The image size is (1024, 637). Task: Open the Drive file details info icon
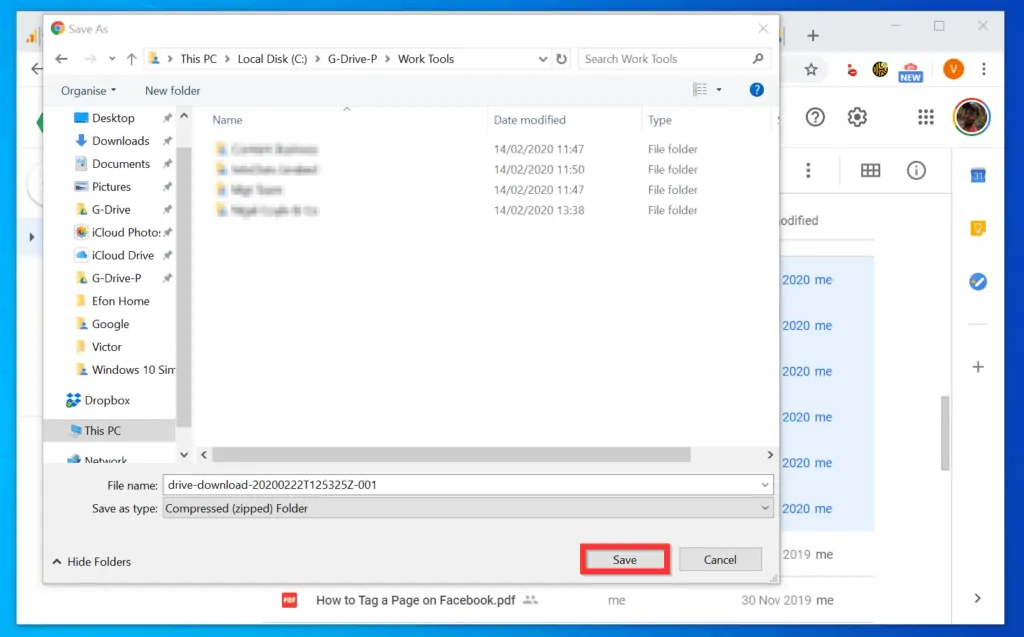pos(916,170)
